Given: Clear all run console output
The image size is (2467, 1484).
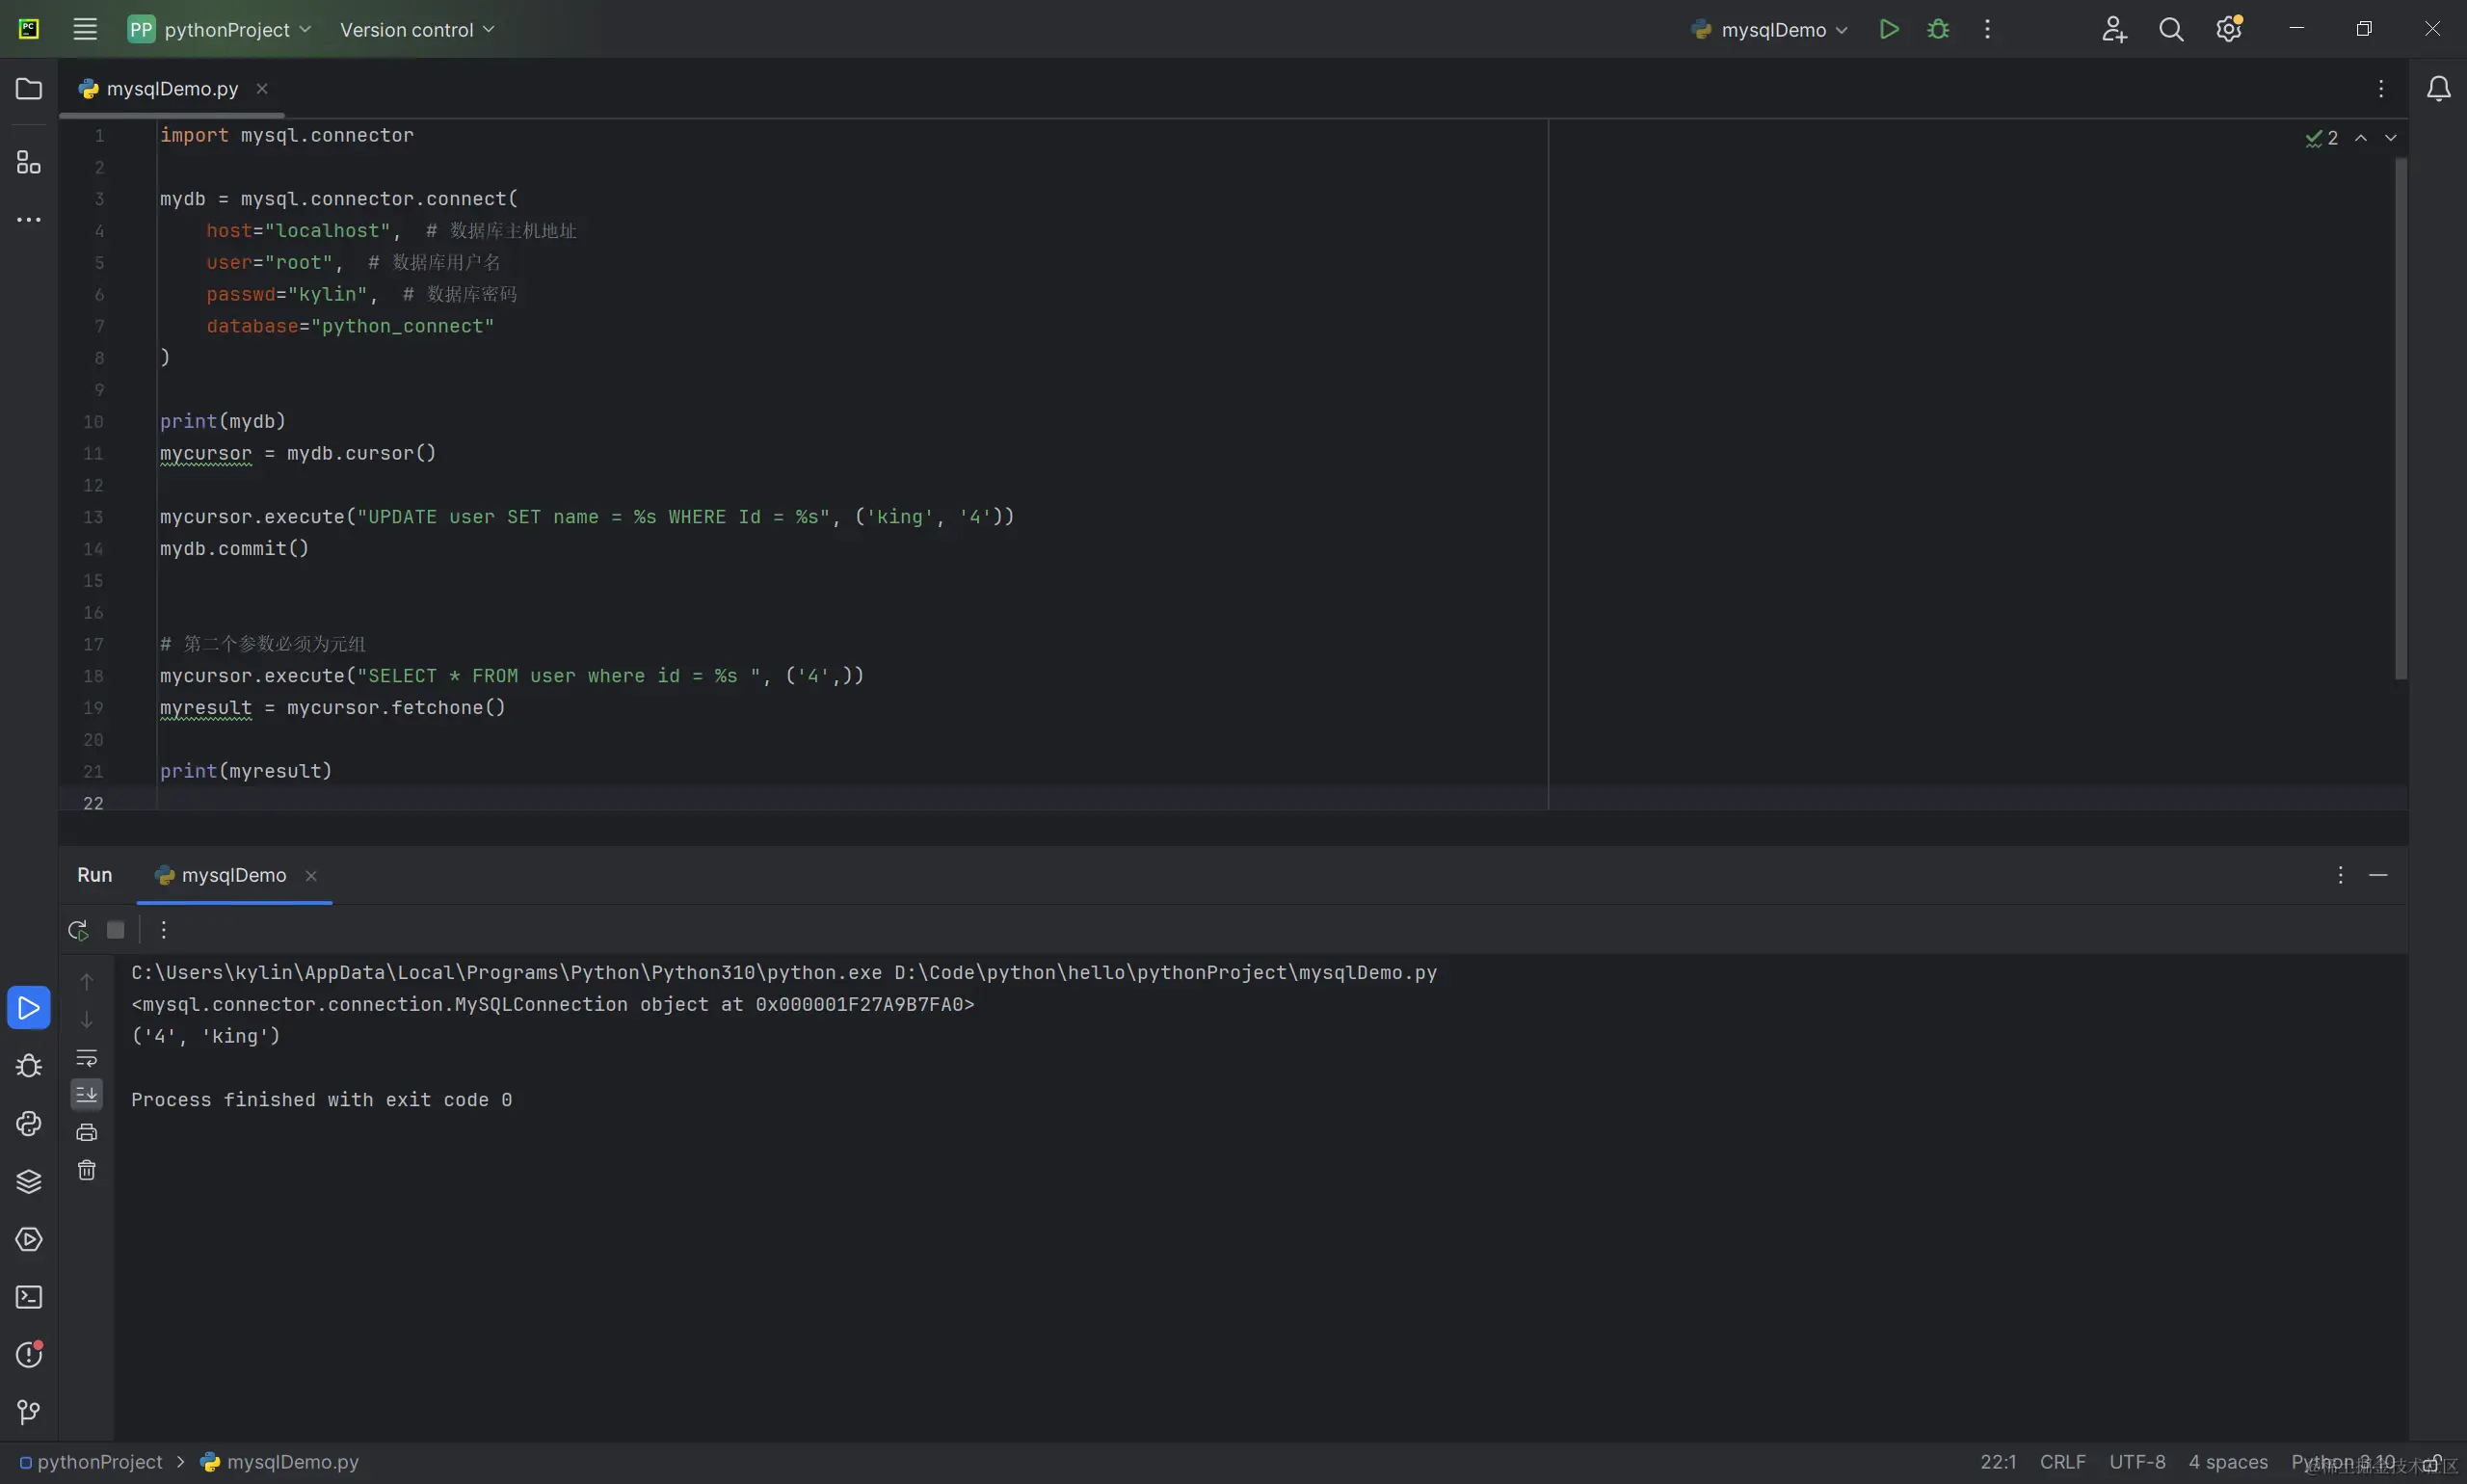Looking at the screenshot, I should coord(87,1170).
